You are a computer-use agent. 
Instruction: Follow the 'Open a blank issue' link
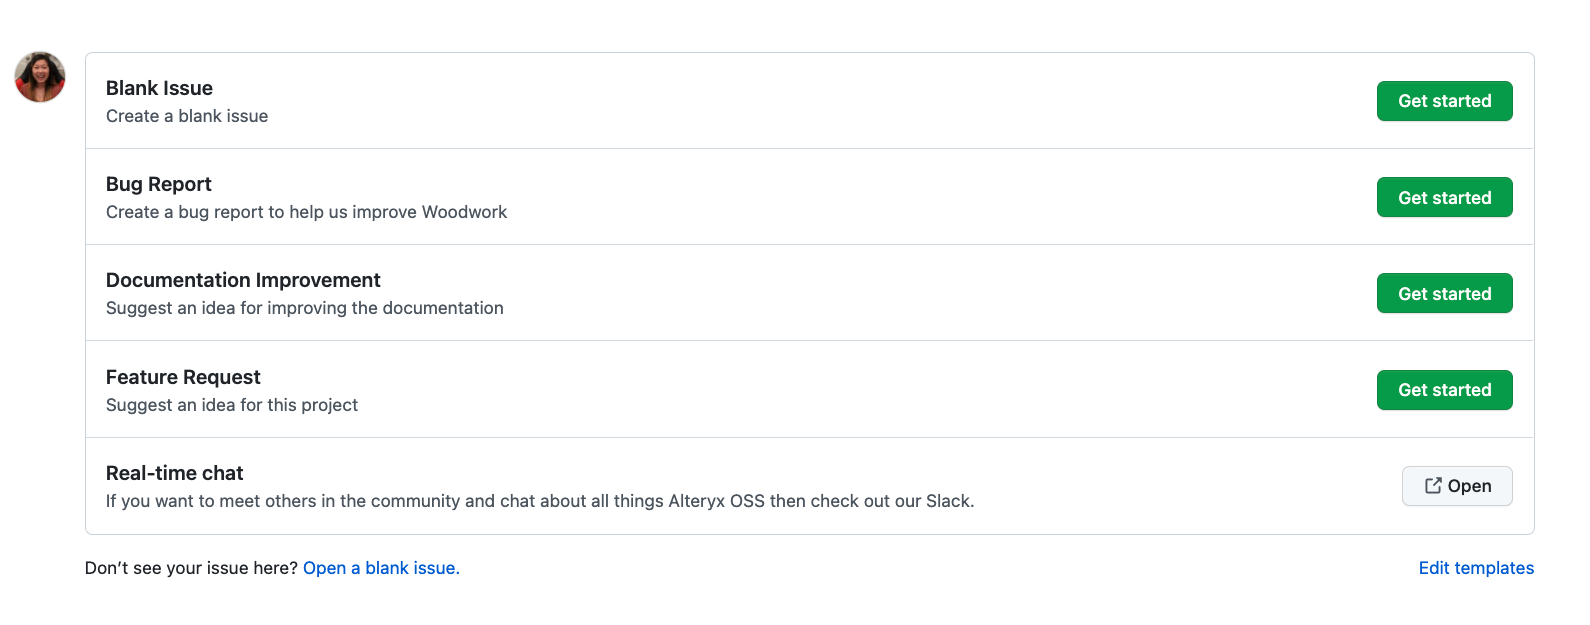click(381, 568)
